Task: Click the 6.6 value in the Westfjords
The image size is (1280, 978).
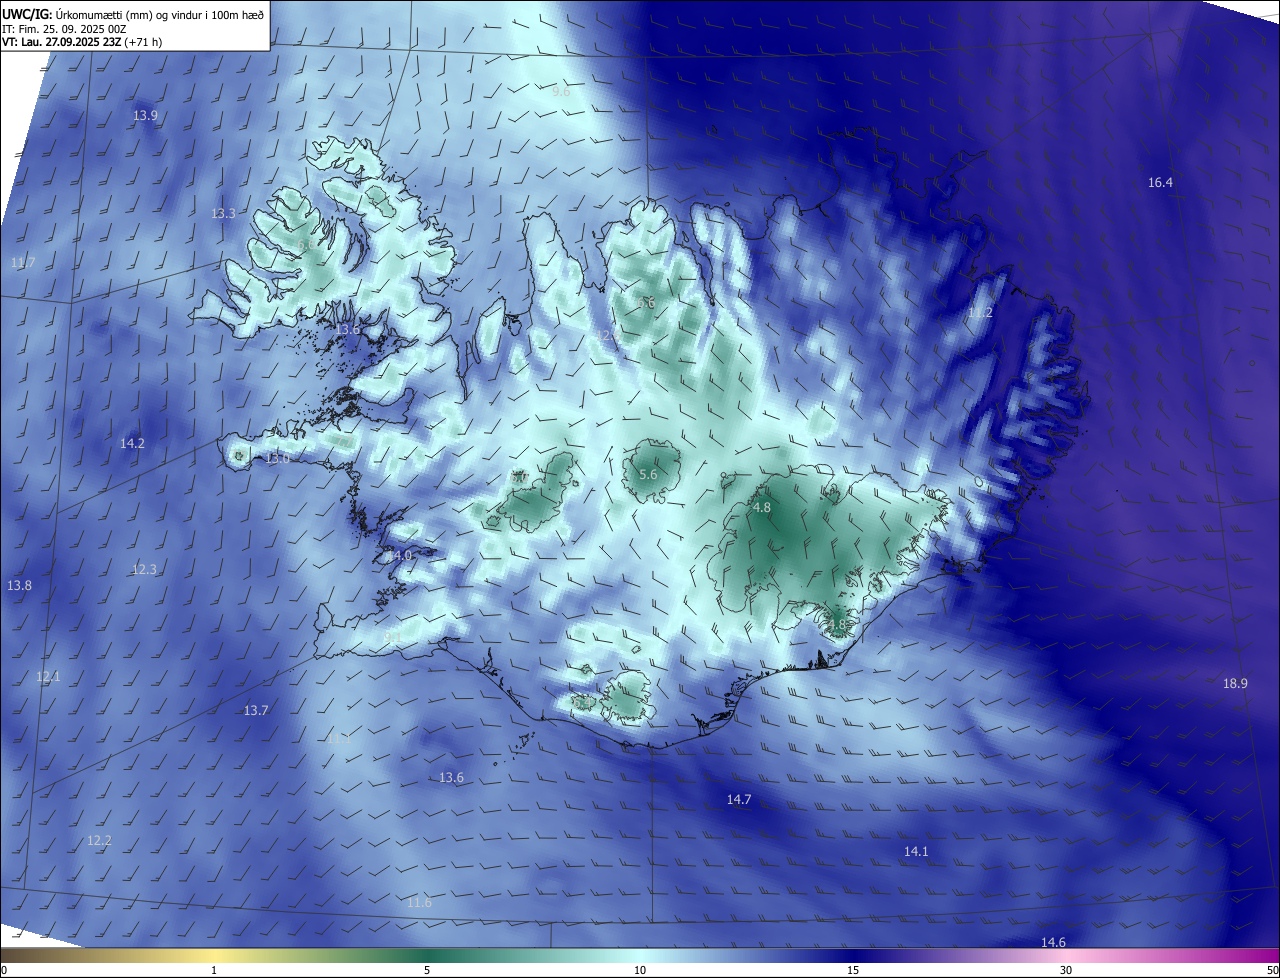Action: click(305, 244)
